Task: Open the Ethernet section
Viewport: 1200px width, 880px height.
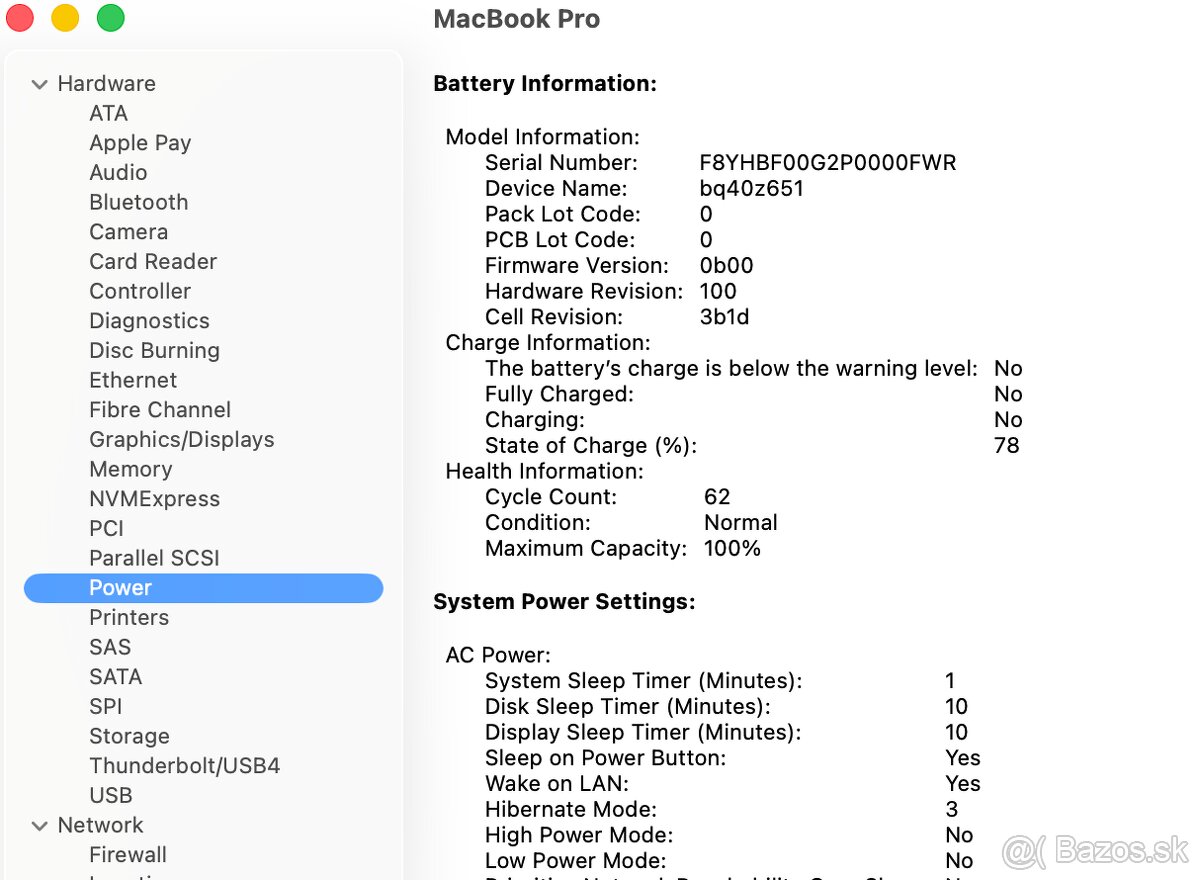Action: coord(133,380)
